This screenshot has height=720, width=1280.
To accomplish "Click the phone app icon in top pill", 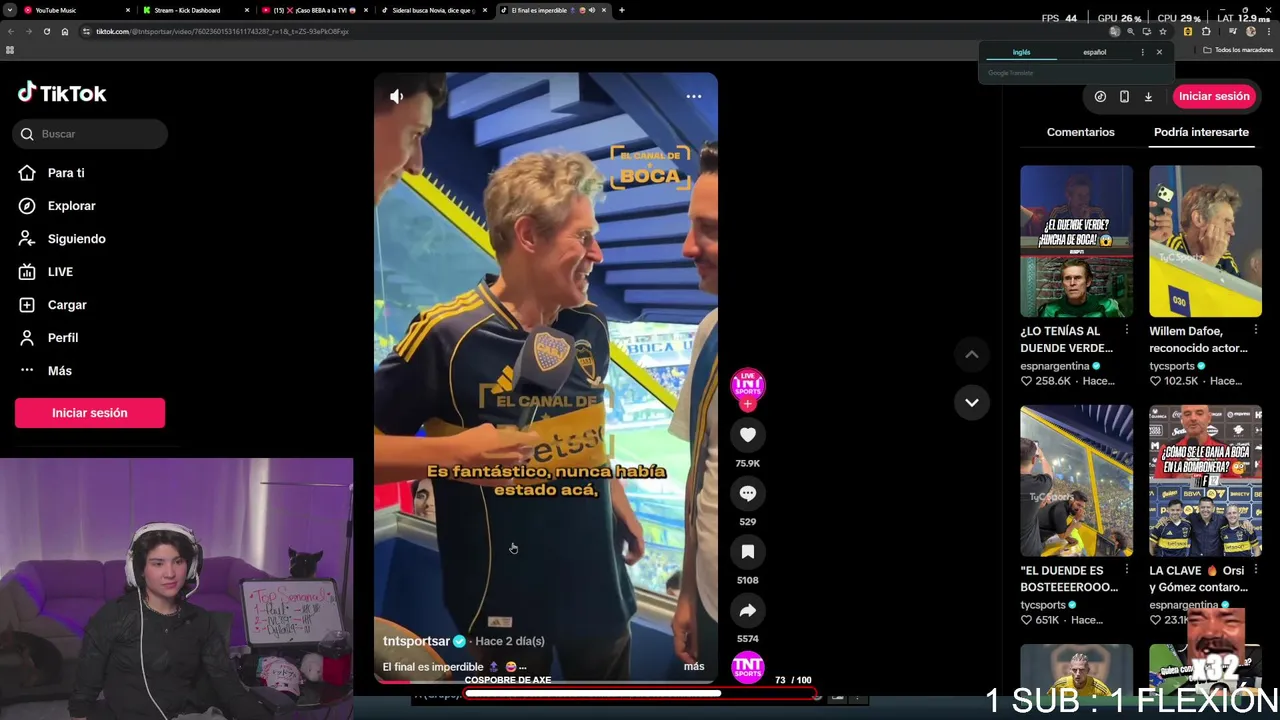I will coord(1124,96).
